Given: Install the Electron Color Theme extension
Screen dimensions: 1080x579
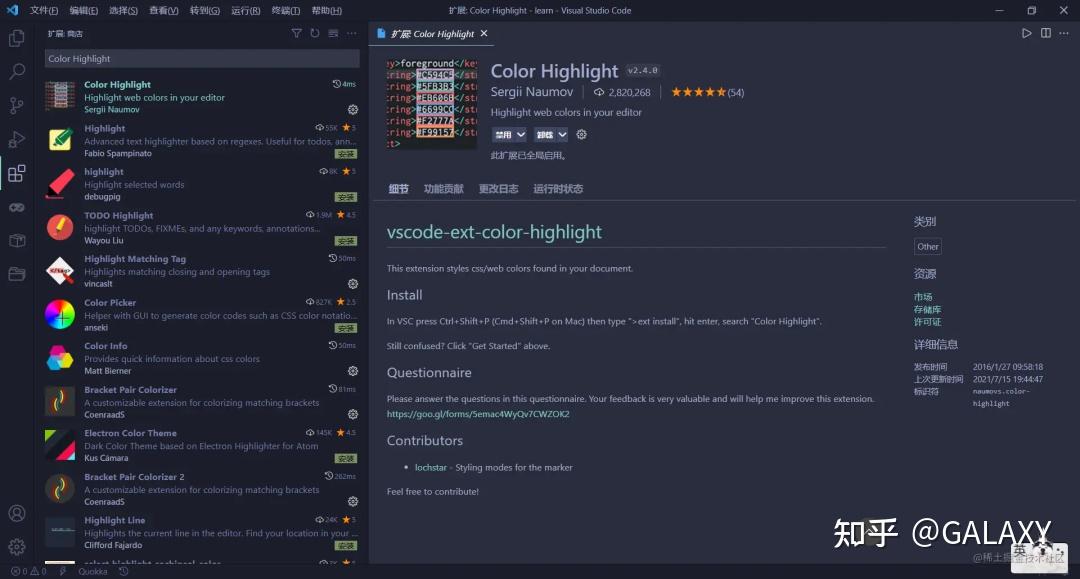Looking at the screenshot, I should pos(346,459).
